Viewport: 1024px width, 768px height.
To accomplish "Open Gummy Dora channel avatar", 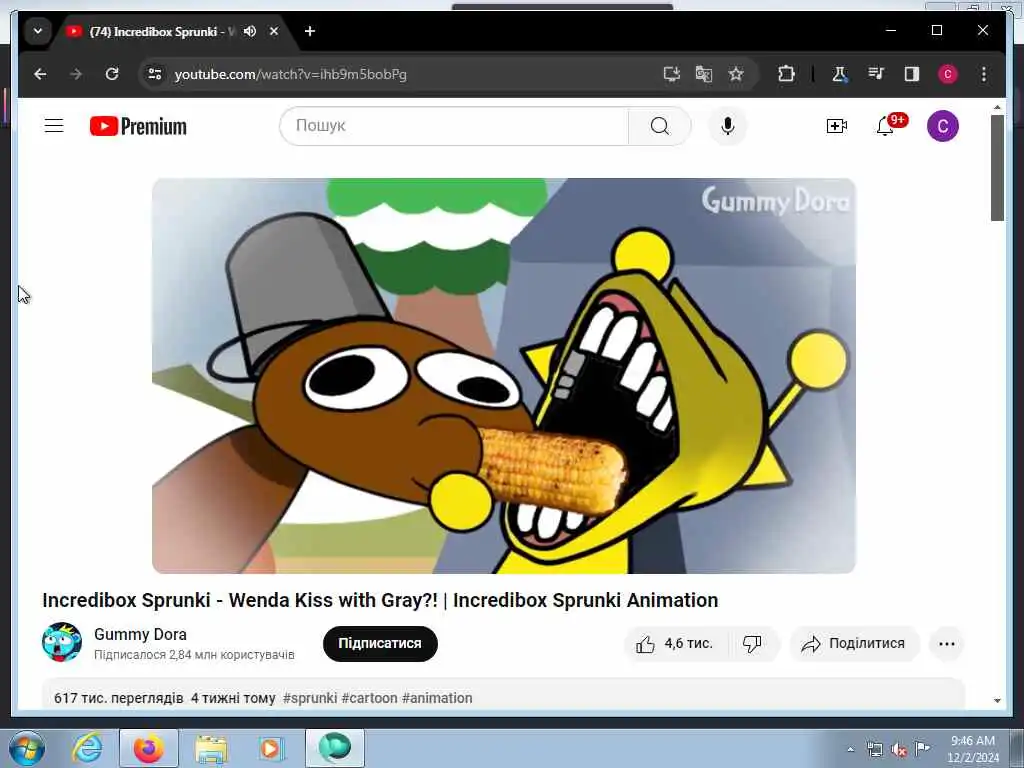I will click(62, 642).
